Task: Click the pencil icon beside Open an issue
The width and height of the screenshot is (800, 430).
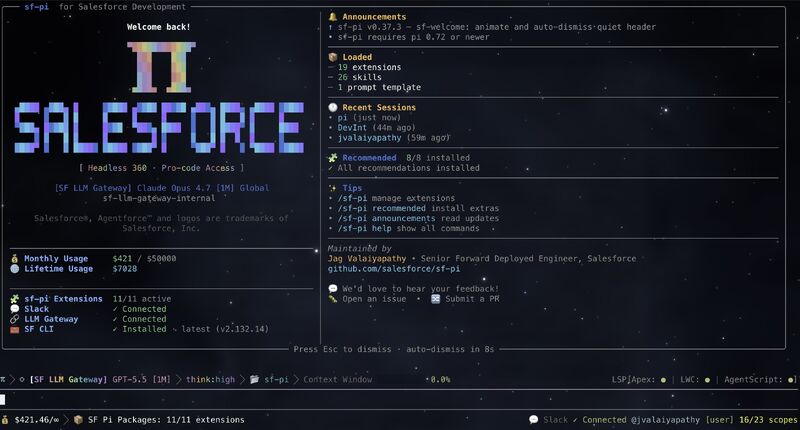Action: tap(333, 299)
